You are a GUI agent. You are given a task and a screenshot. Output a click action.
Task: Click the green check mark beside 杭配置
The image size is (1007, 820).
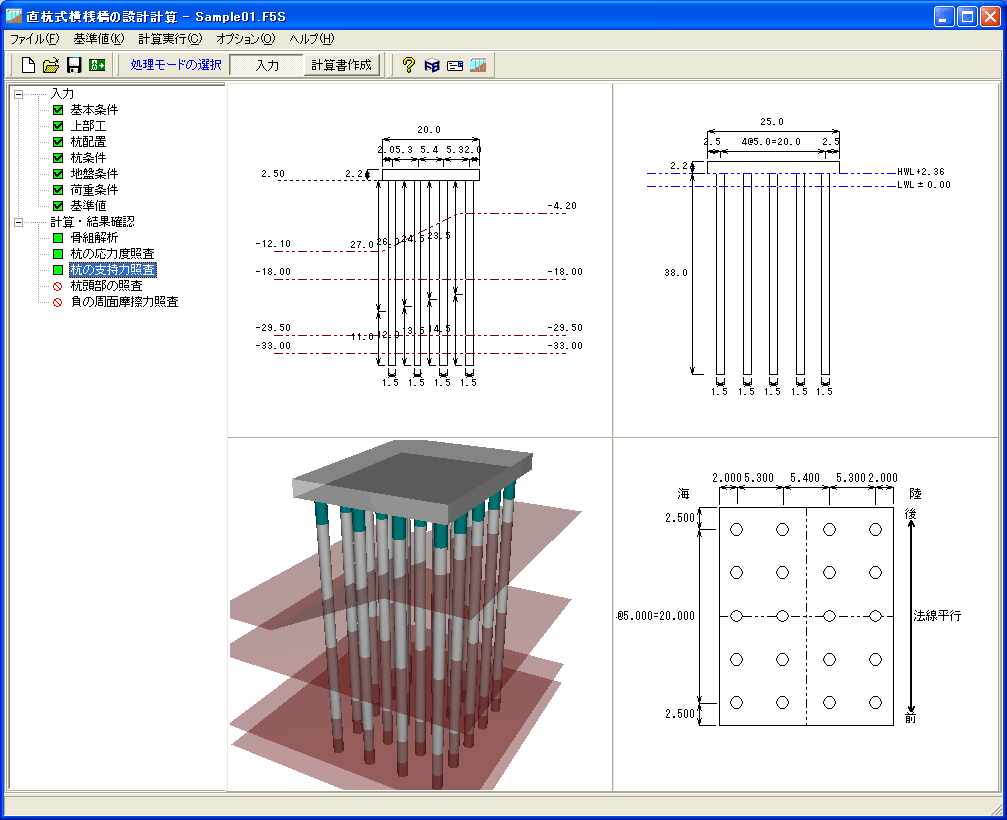tap(58, 142)
